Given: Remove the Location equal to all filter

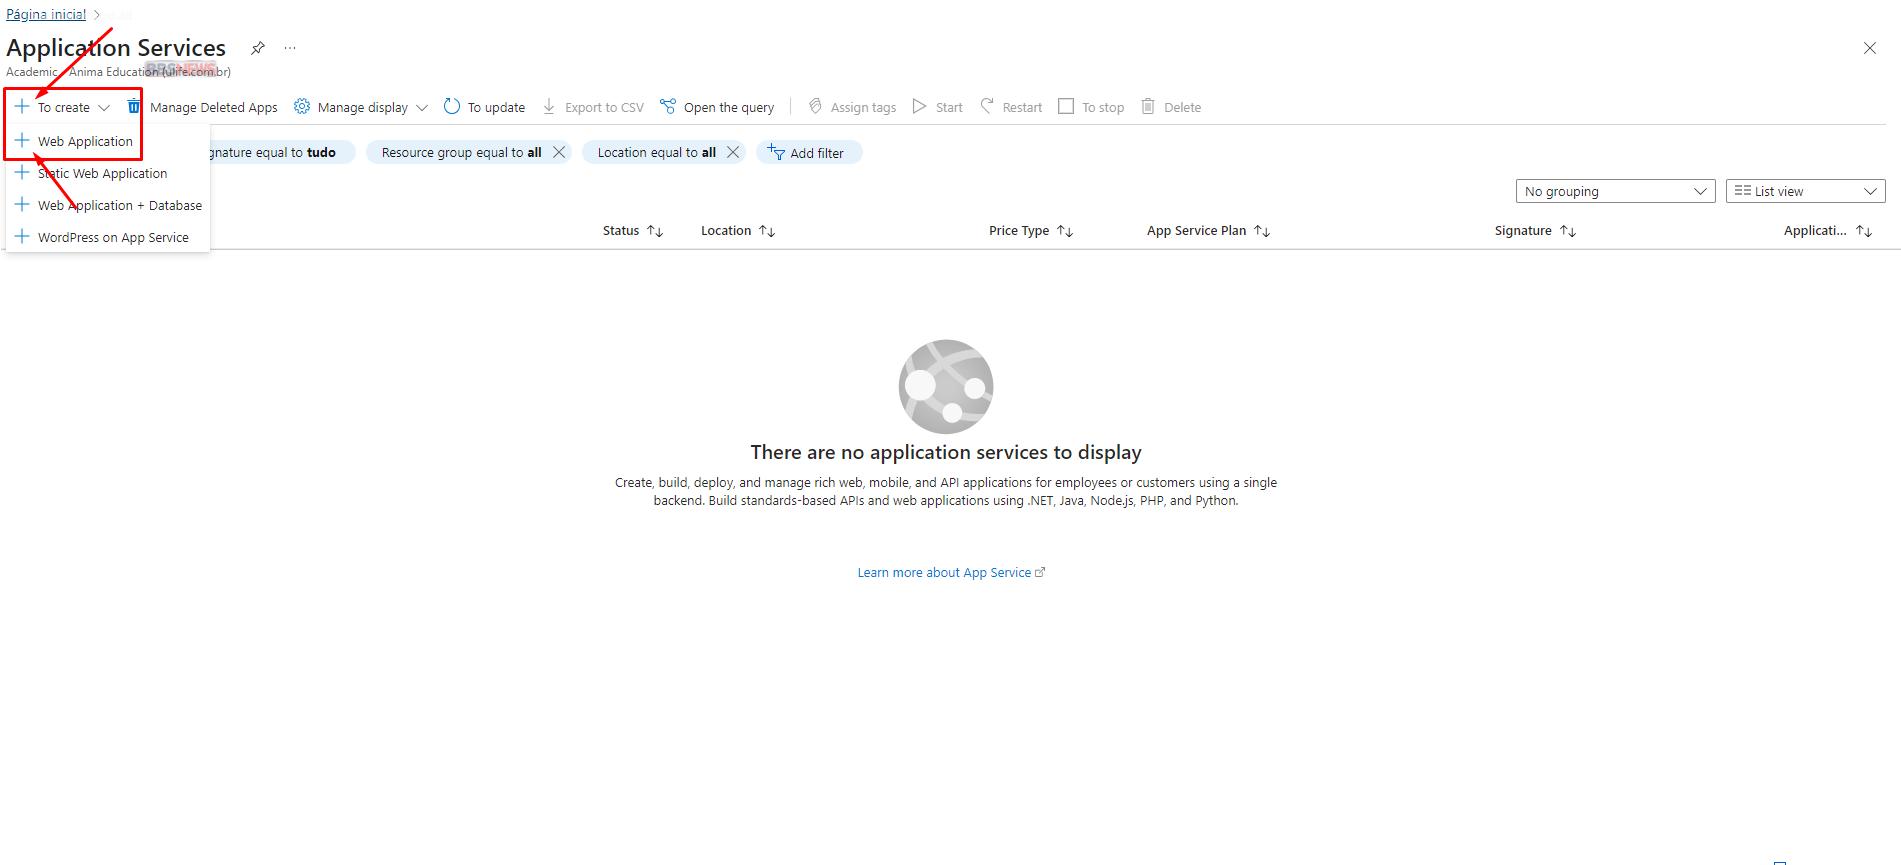Looking at the screenshot, I should [x=733, y=152].
